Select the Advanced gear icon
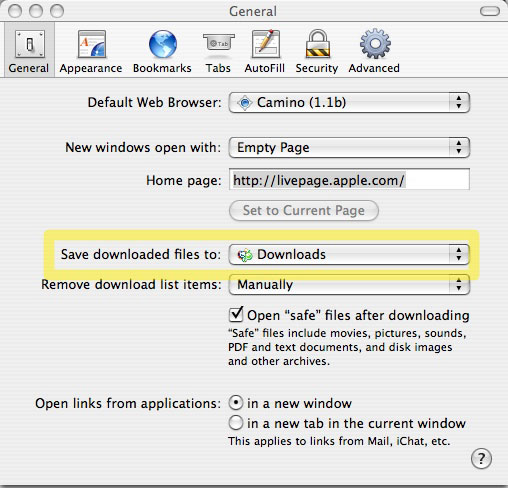Screen dimensions: 508x488 tap(375, 43)
